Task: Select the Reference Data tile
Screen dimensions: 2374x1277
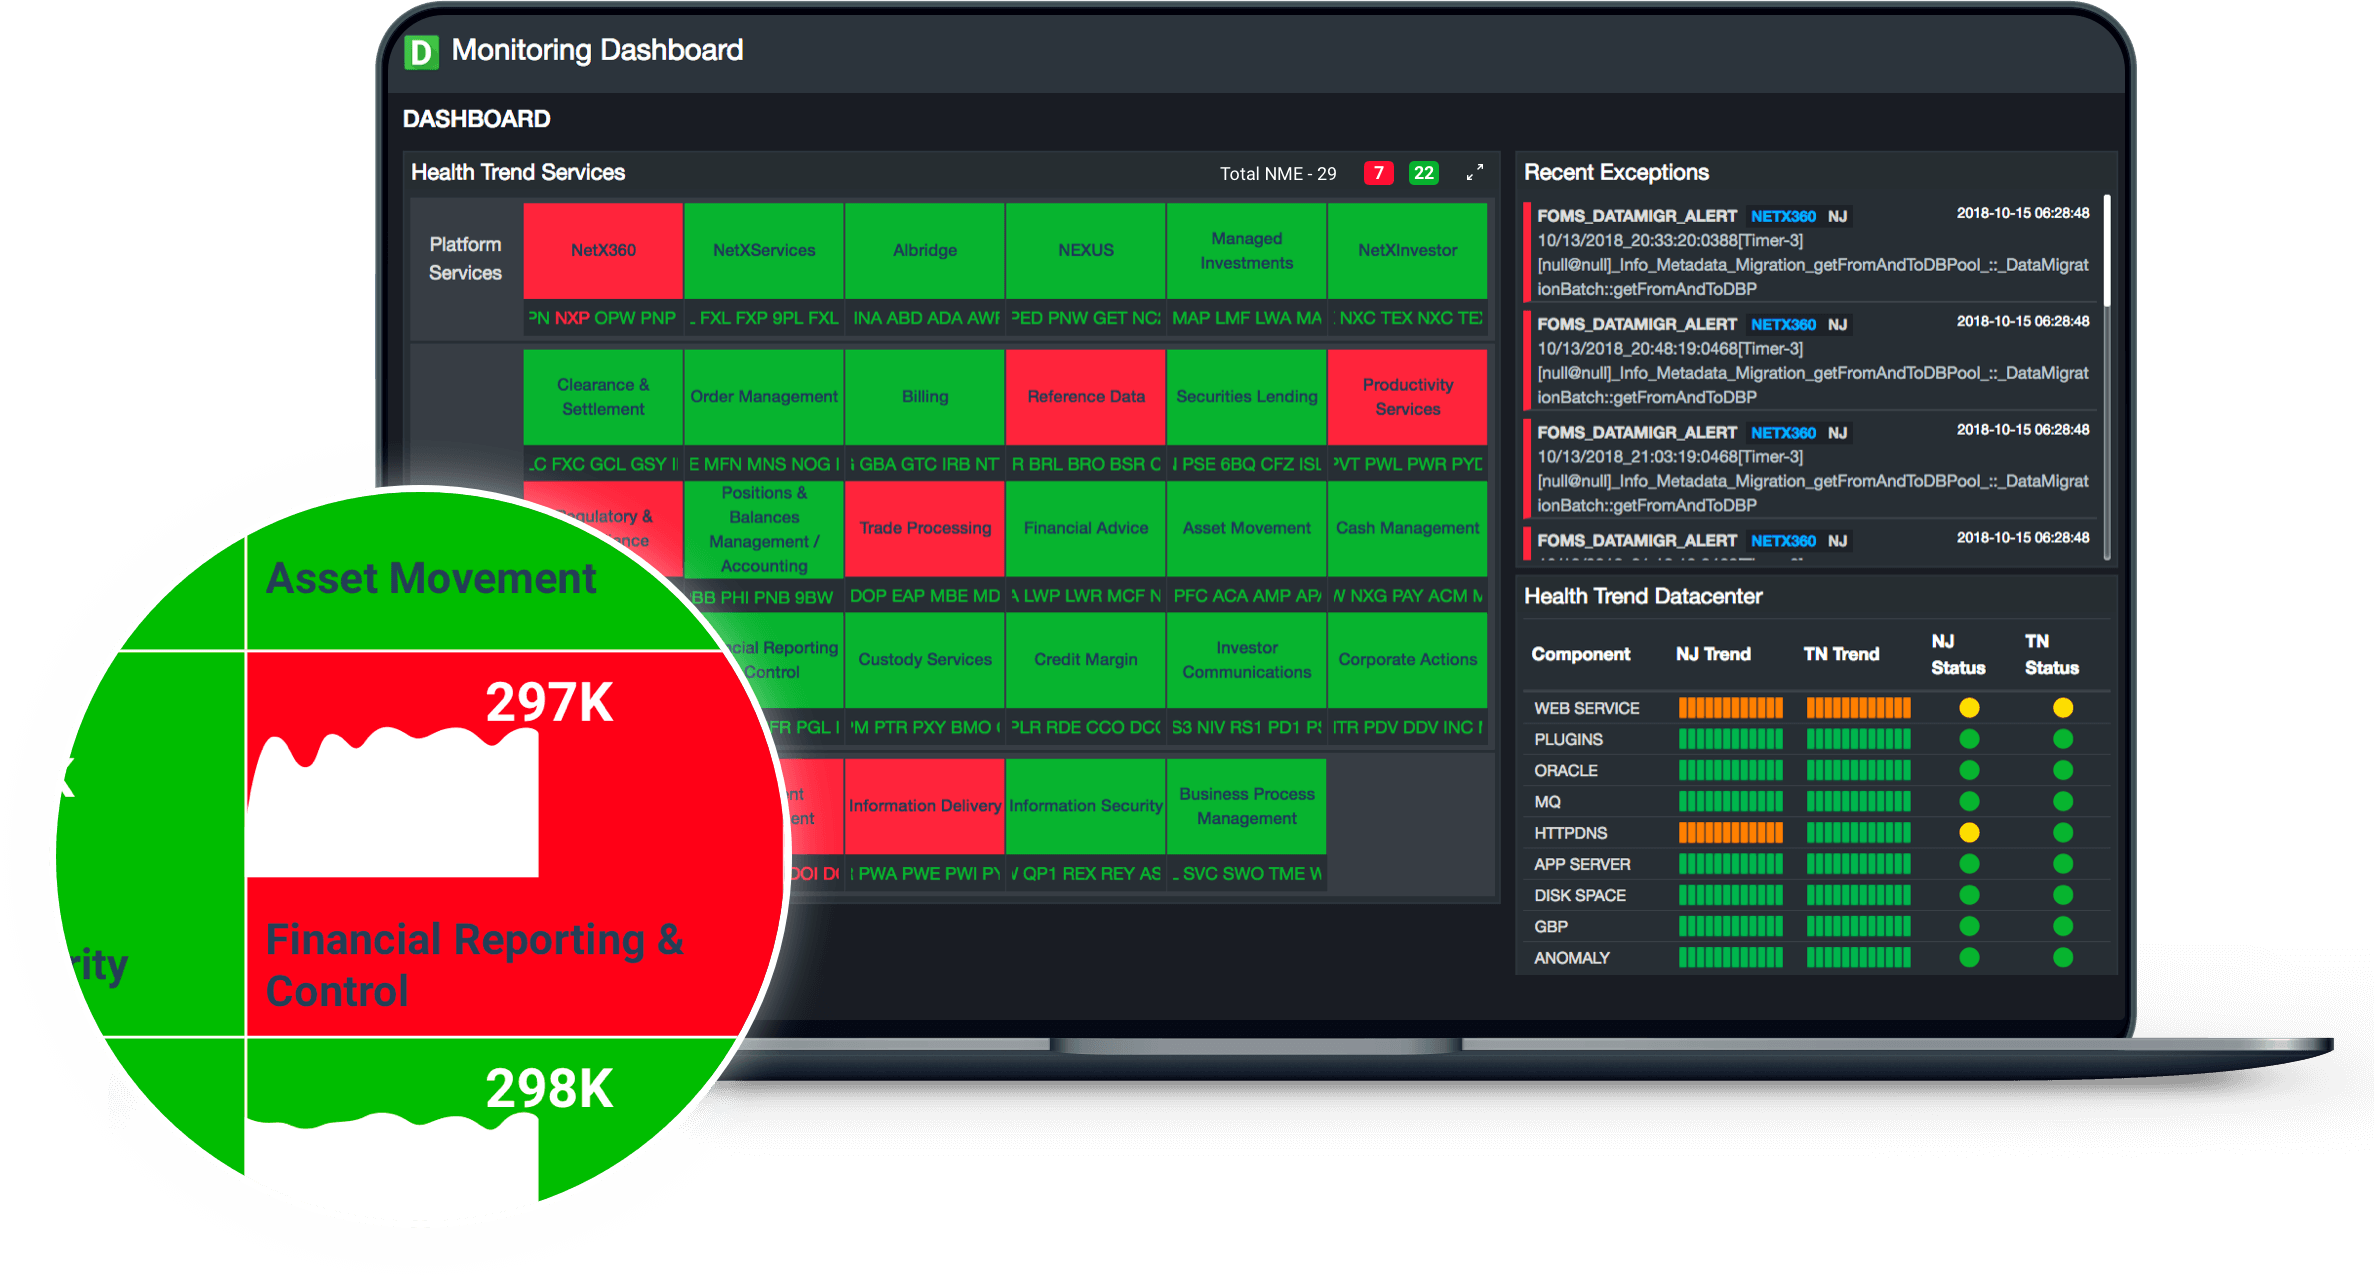Action: (1085, 396)
